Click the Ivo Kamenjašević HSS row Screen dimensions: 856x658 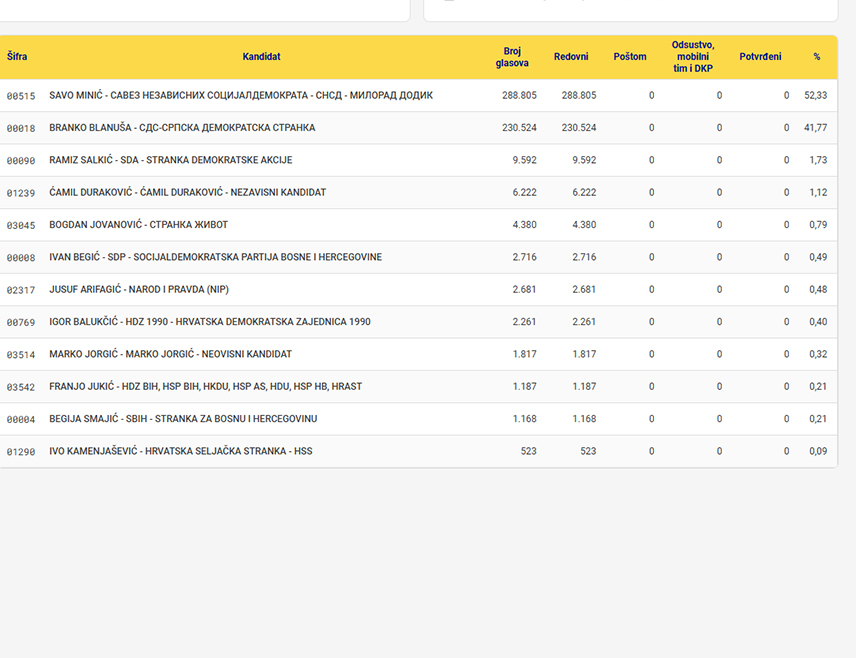(418, 451)
